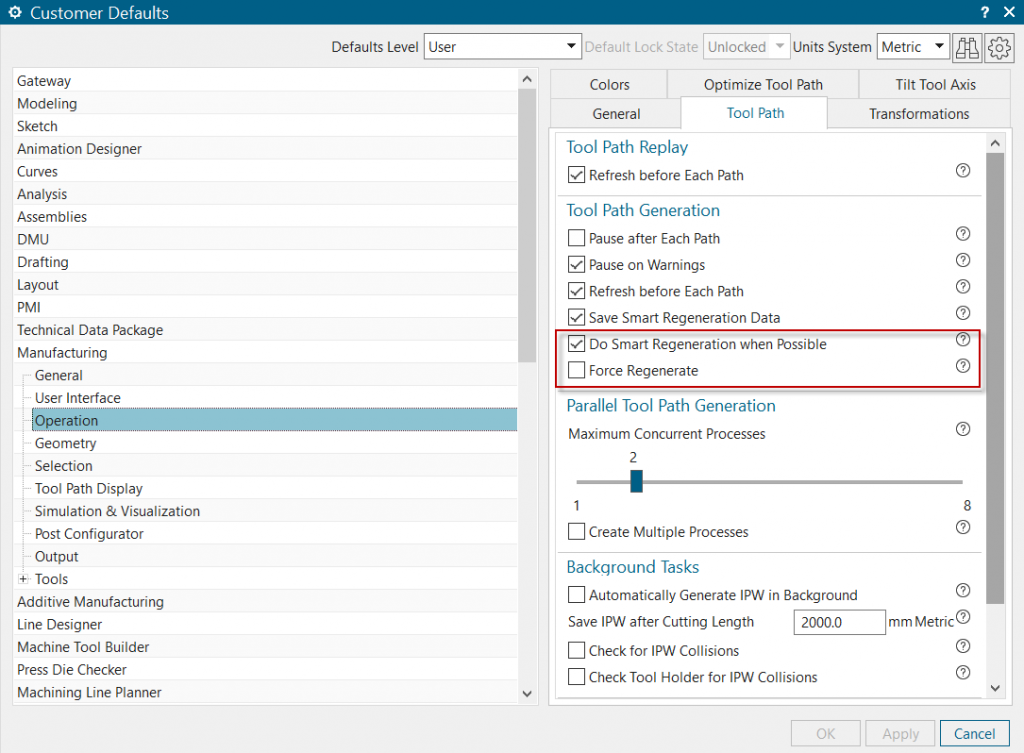Uncheck Do Smart Regeneration when Possible
This screenshot has width=1024, height=753.
coord(576,344)
